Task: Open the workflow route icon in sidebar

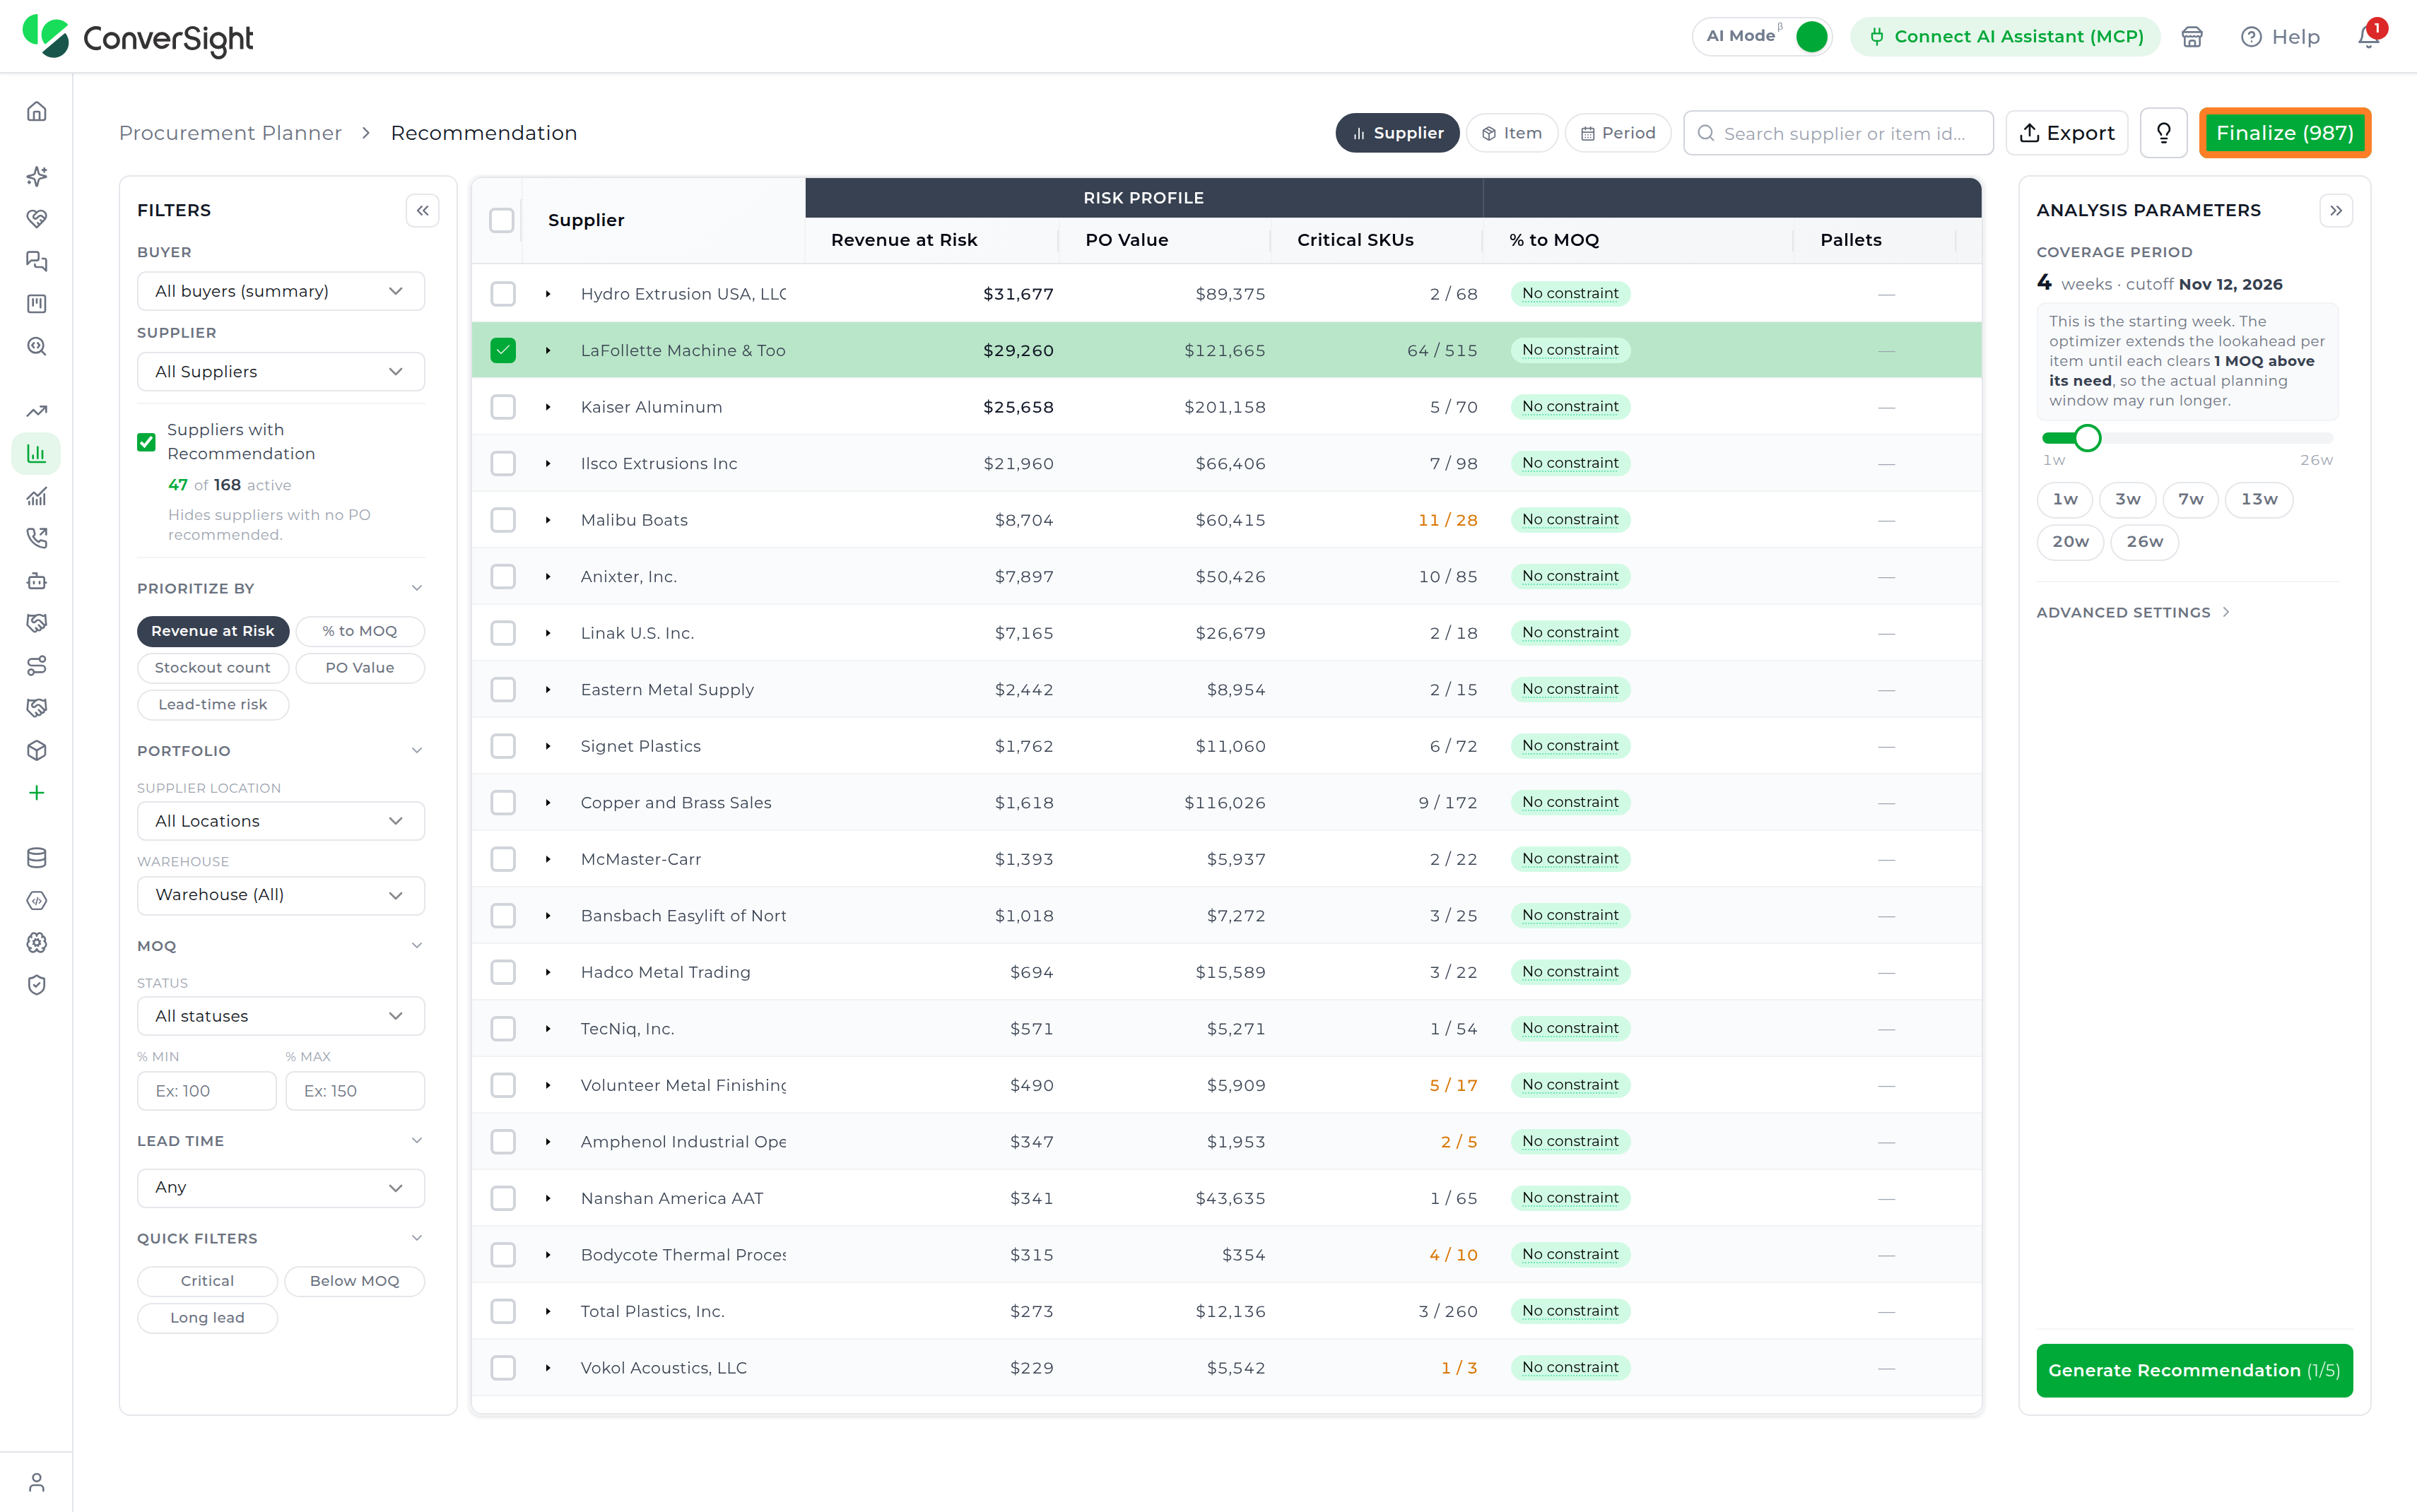Action: 37,665
